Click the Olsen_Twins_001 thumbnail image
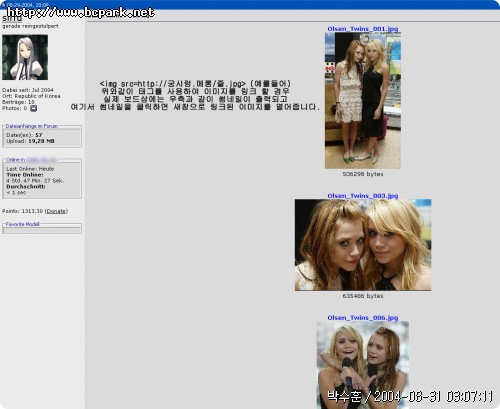500x409 pixels. point(363,100)
